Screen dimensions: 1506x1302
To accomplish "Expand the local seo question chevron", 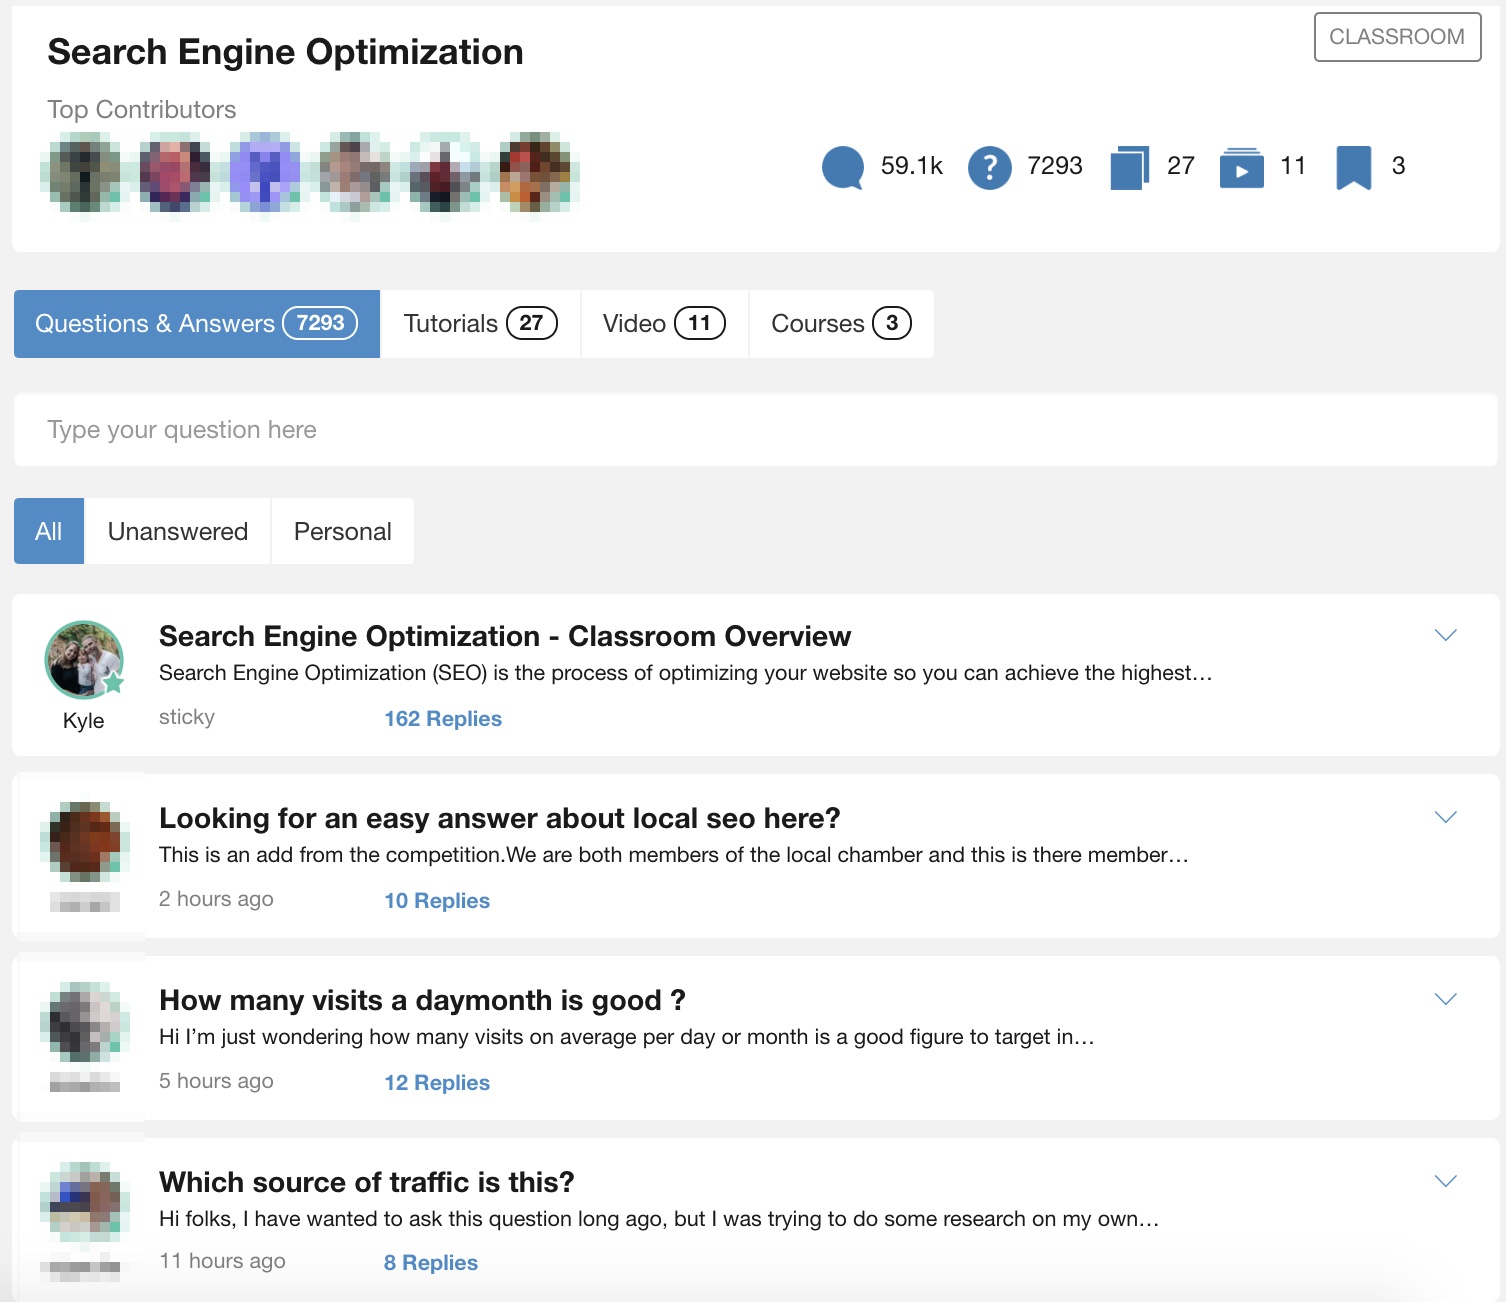I will coord(1446,817).
